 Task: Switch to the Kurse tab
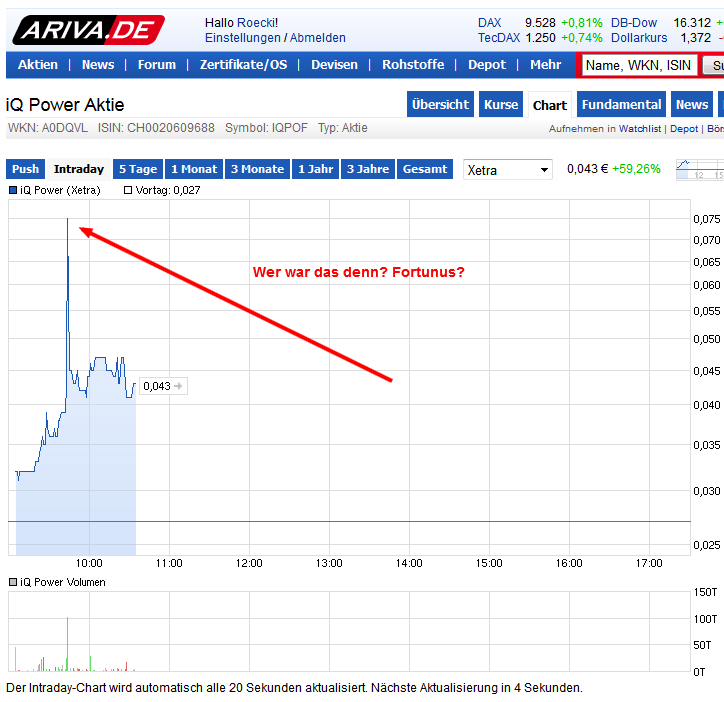501,104
